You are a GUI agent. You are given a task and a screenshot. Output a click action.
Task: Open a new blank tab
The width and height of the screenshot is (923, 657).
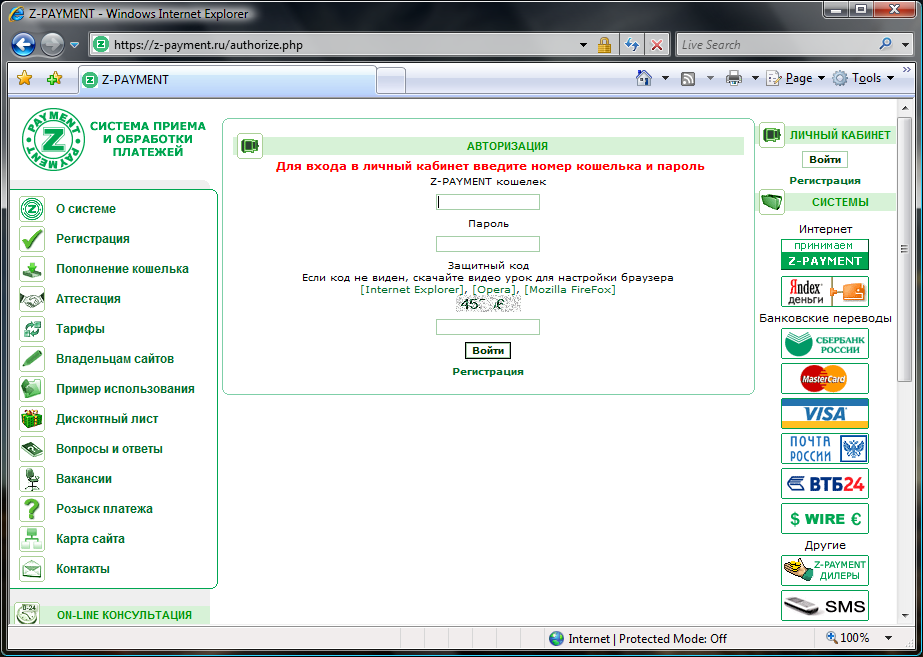[x=391, y=81]
